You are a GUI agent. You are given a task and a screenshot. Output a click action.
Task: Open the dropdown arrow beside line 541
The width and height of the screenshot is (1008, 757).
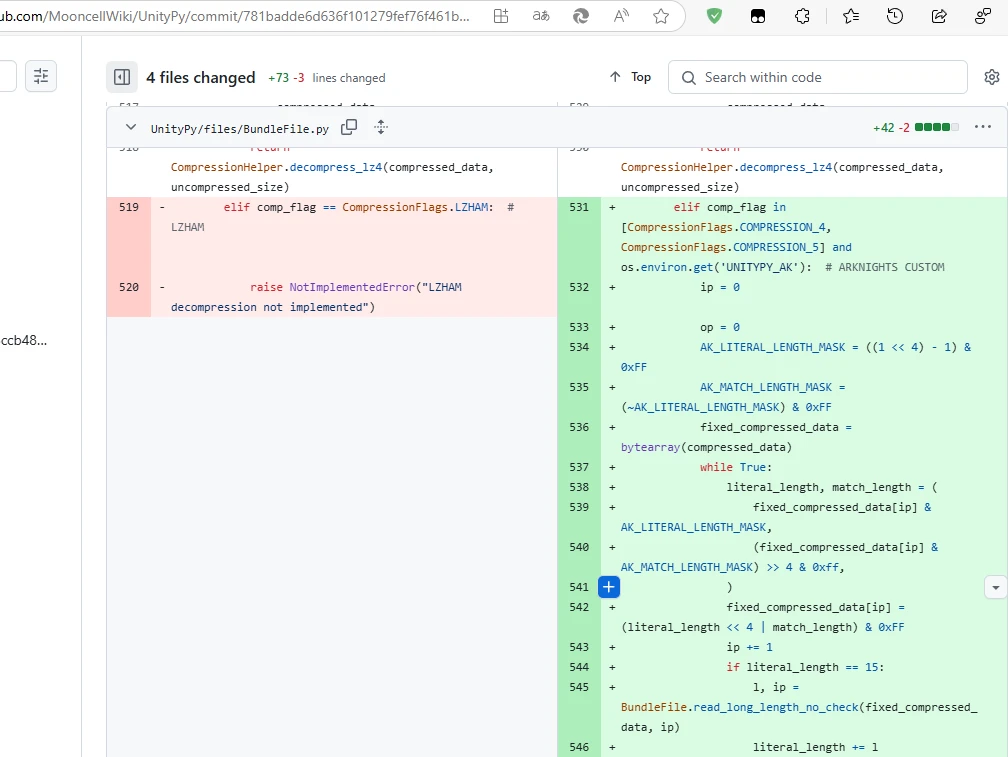coord(996,587)
